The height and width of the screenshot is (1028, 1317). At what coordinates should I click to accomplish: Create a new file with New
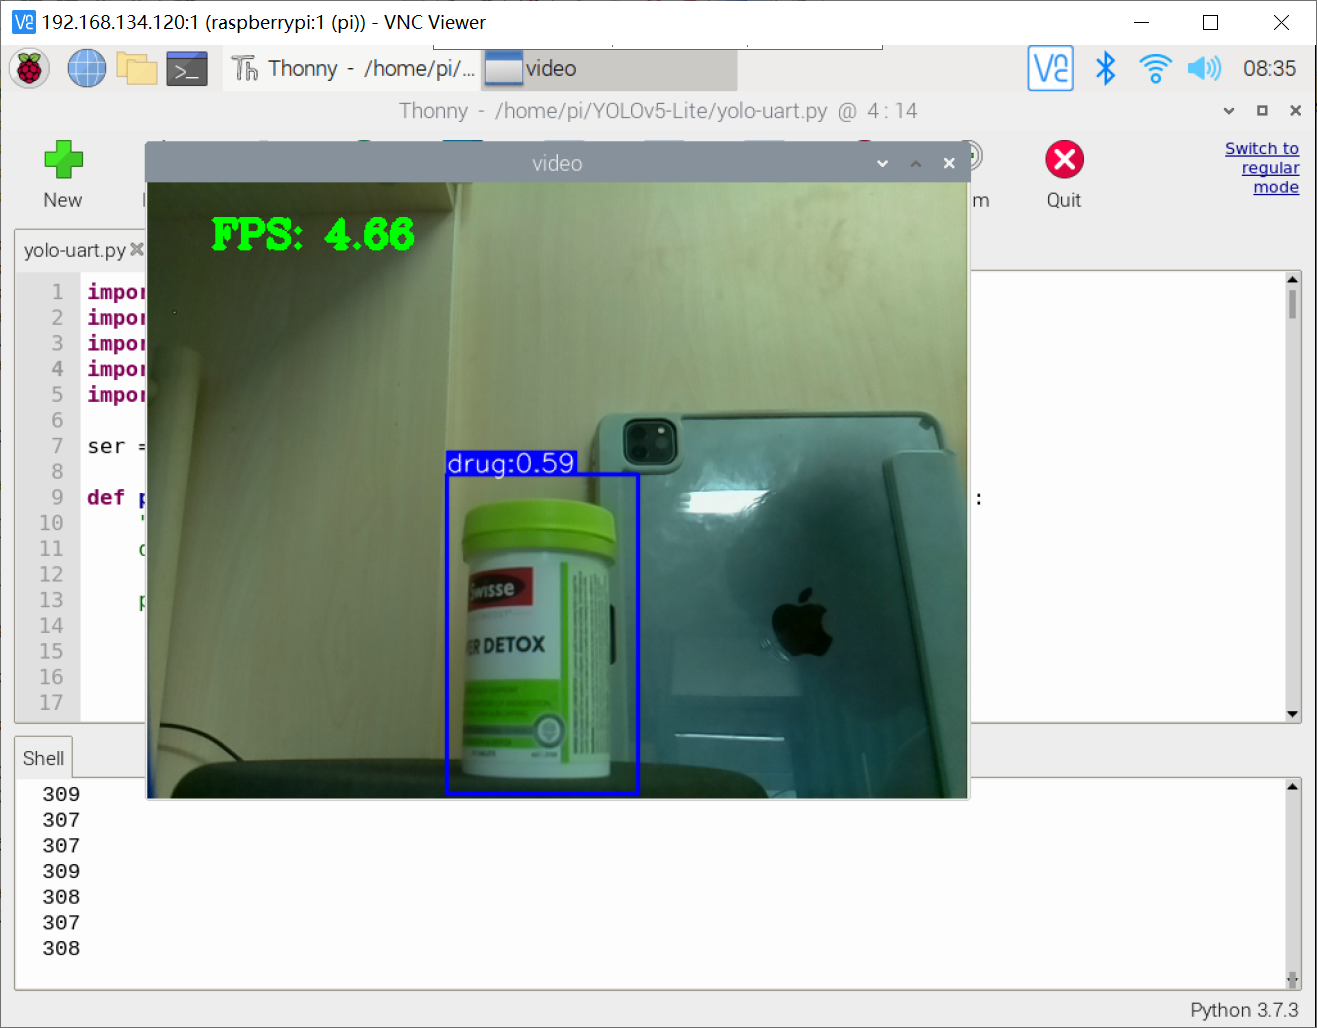pos(63,175)
